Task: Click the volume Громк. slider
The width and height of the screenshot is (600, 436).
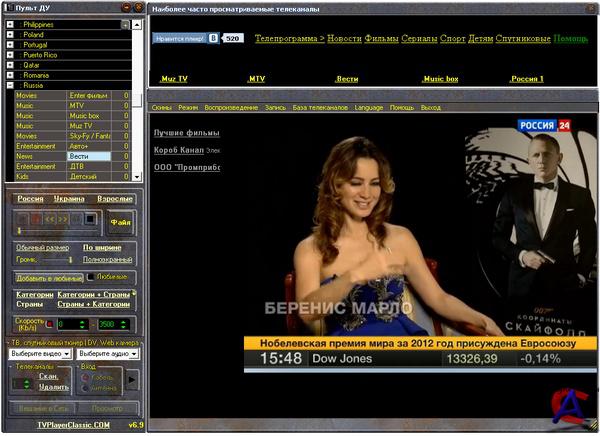Action: 55,258
